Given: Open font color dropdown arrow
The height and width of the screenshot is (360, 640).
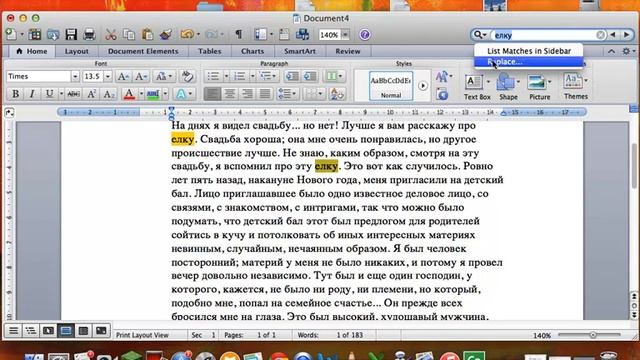Looking at the screenshot, I should [x=141, y=94].
